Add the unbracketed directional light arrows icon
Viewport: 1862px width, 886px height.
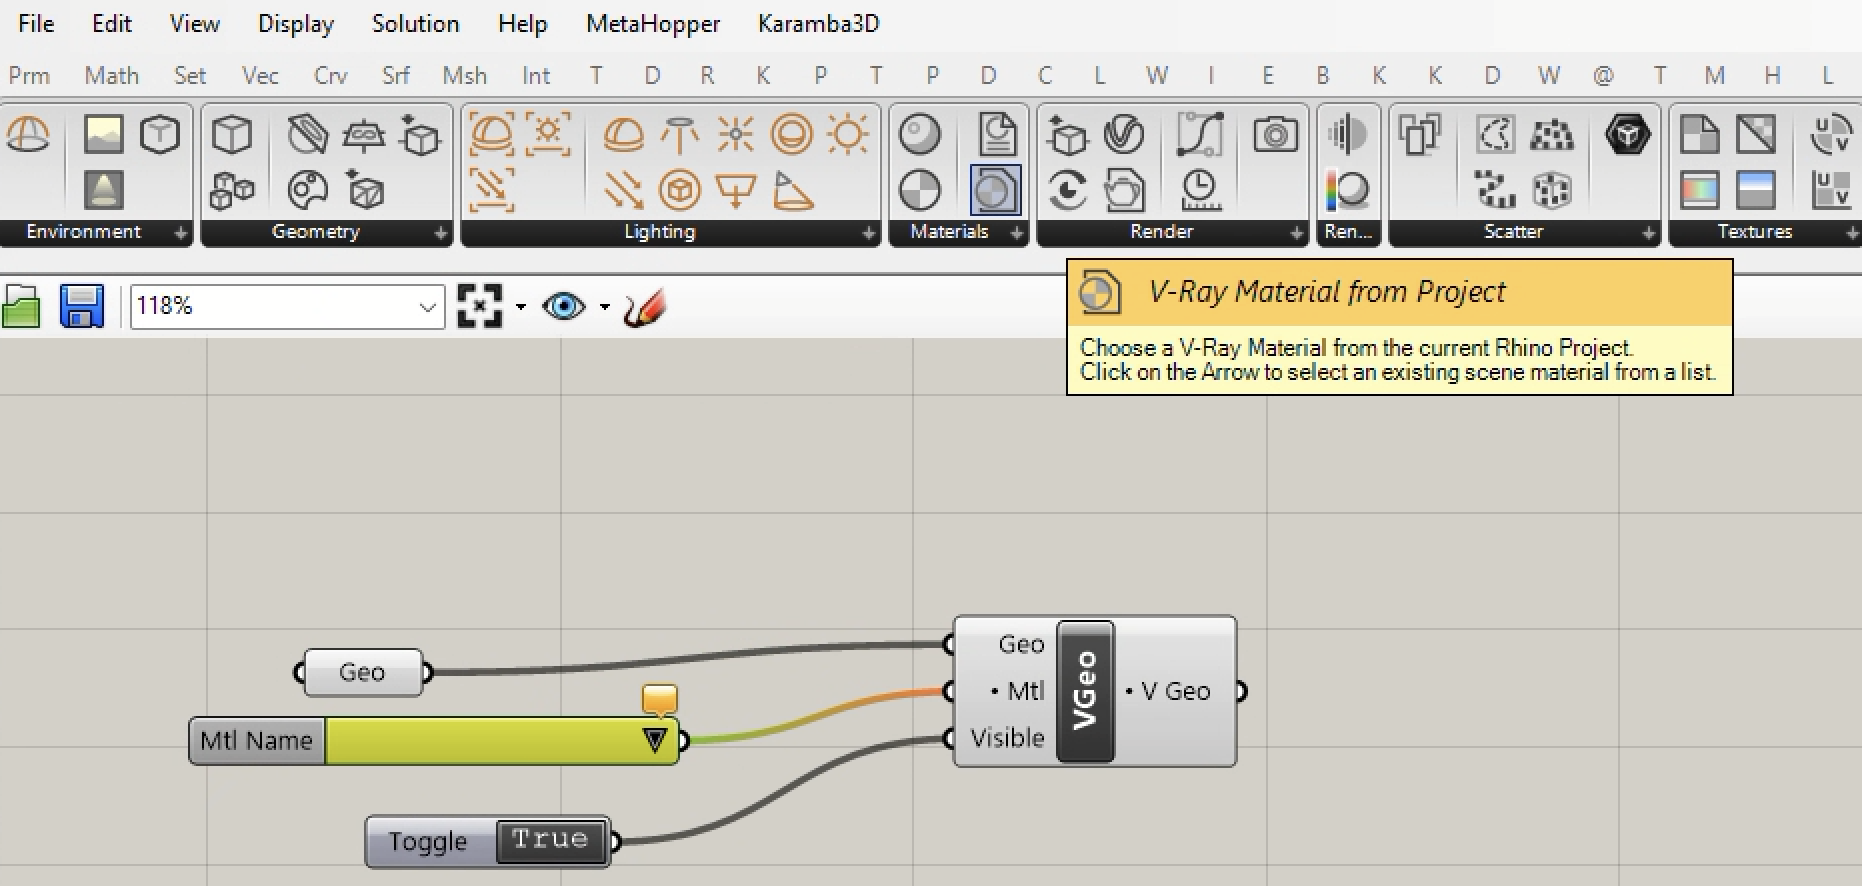(623, 189)
